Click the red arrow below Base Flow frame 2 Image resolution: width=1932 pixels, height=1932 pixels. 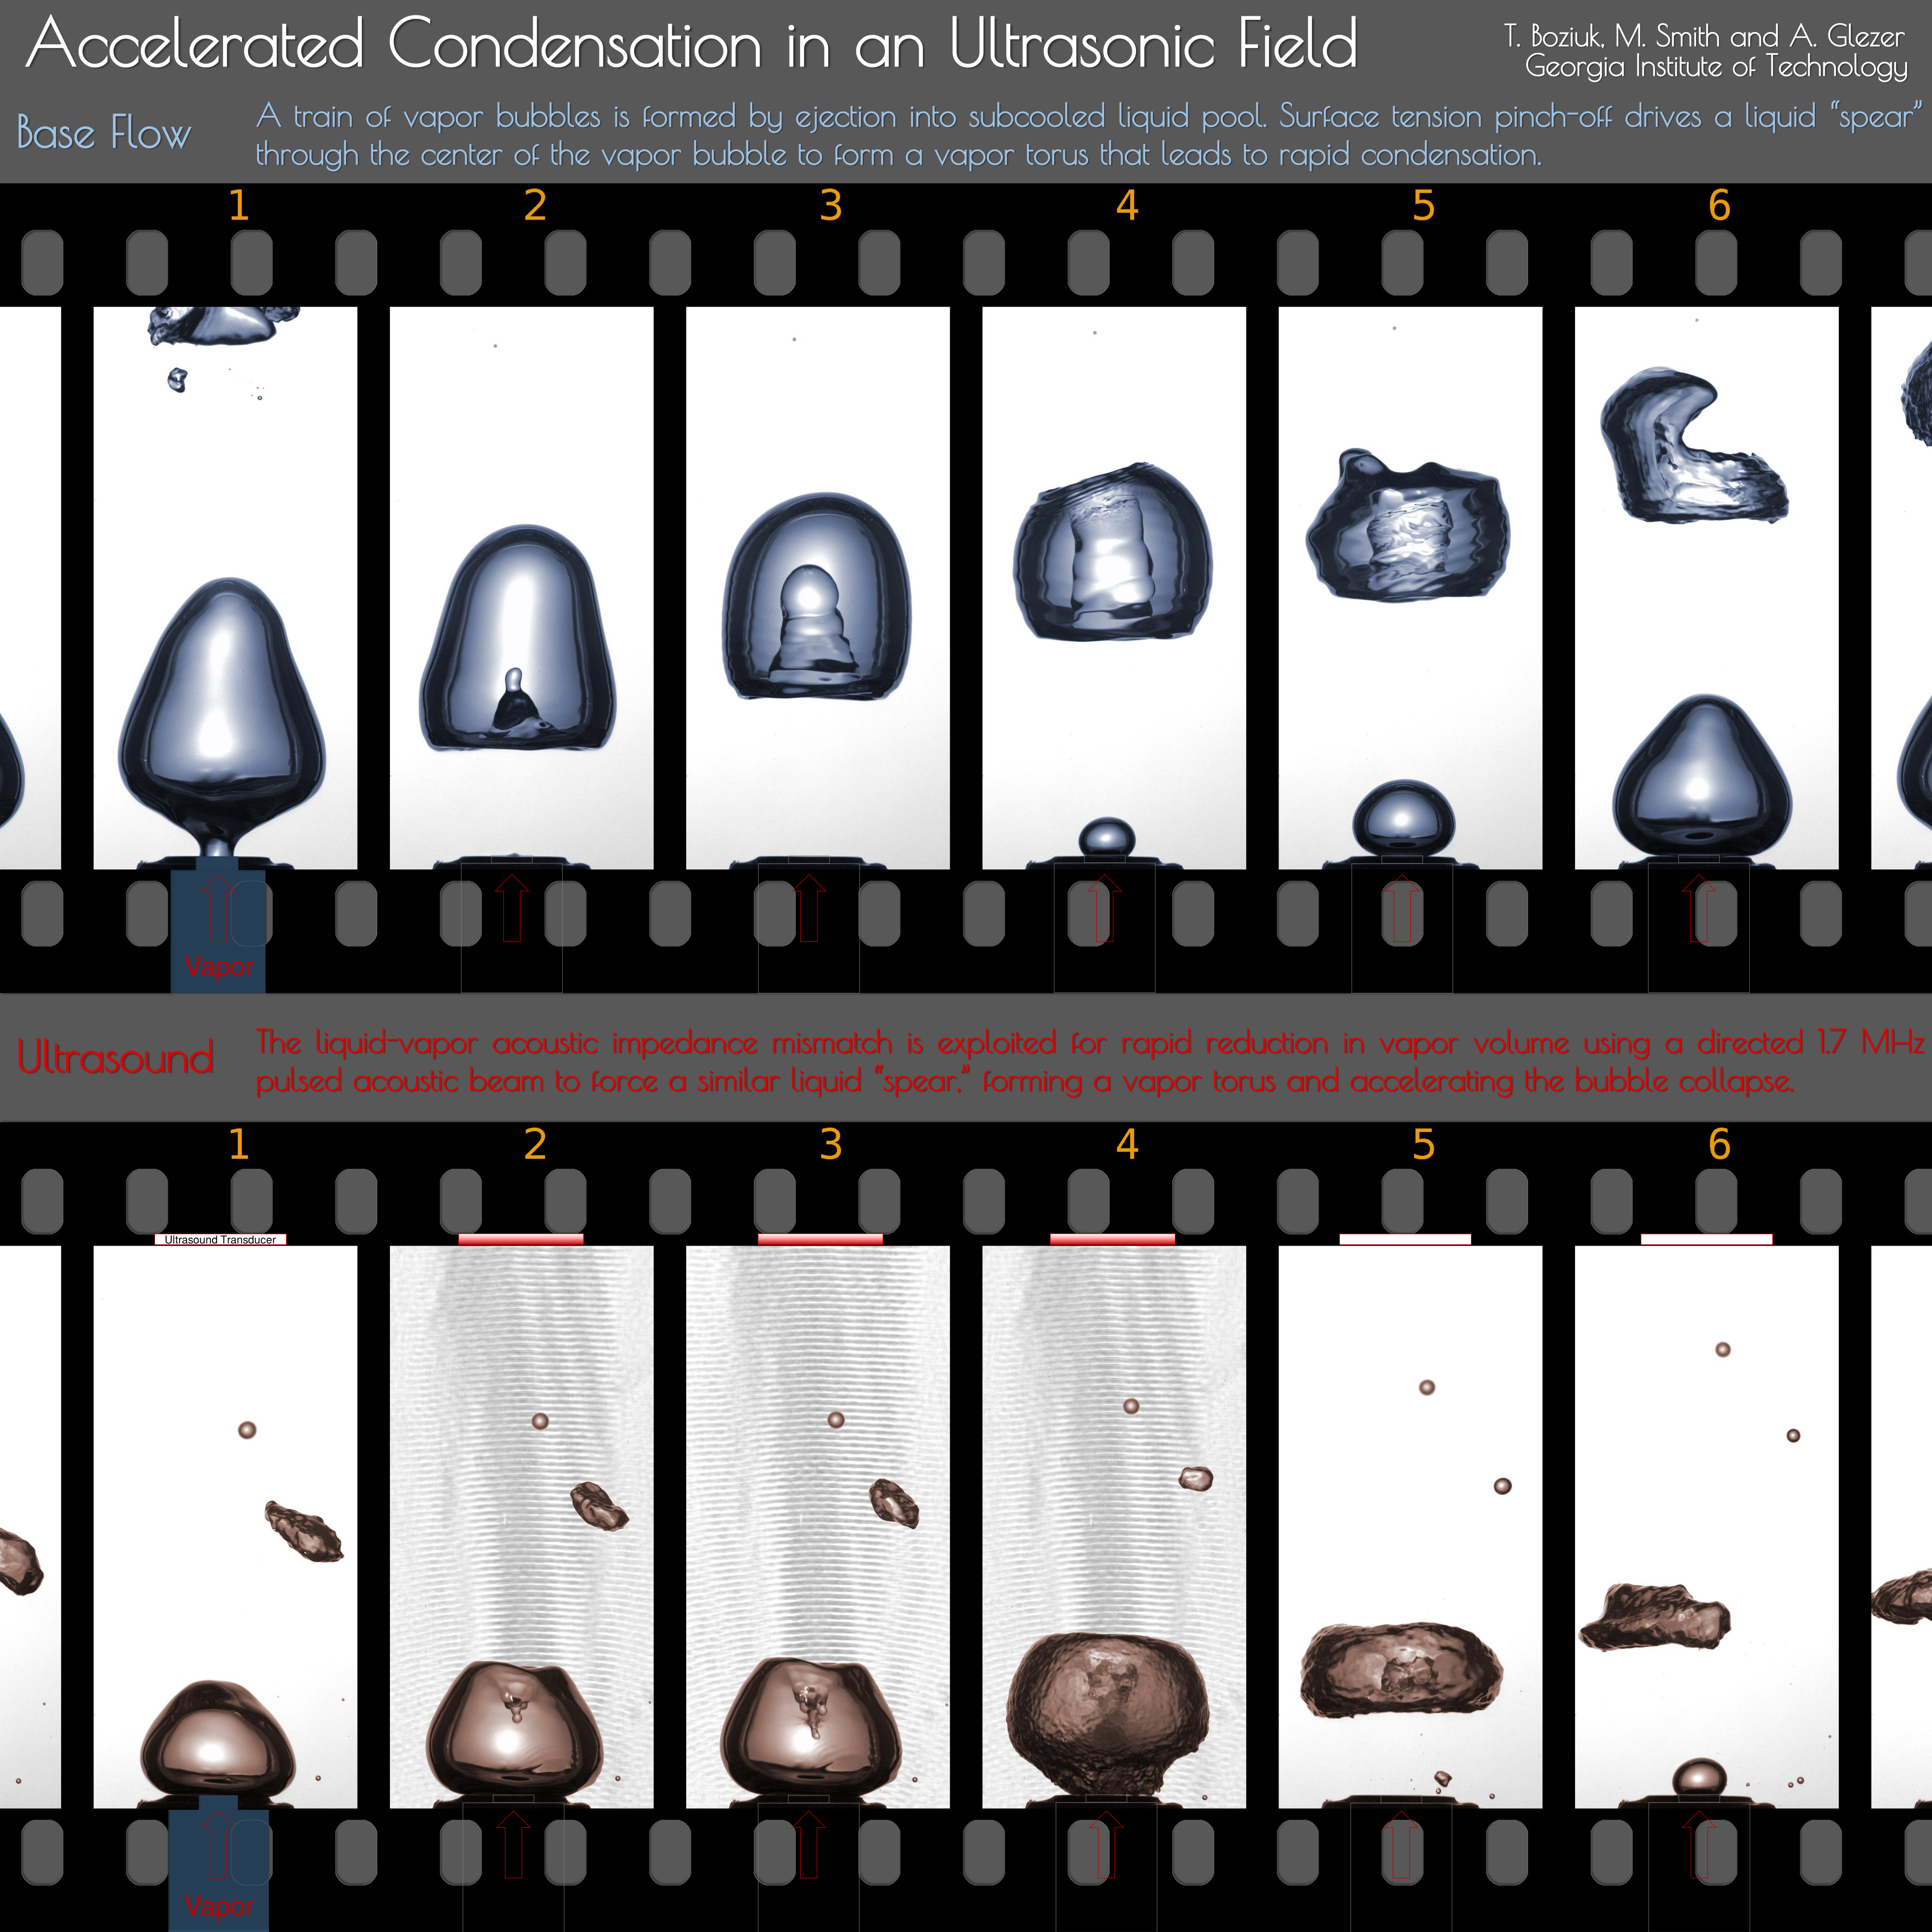[x=512, y=908]
